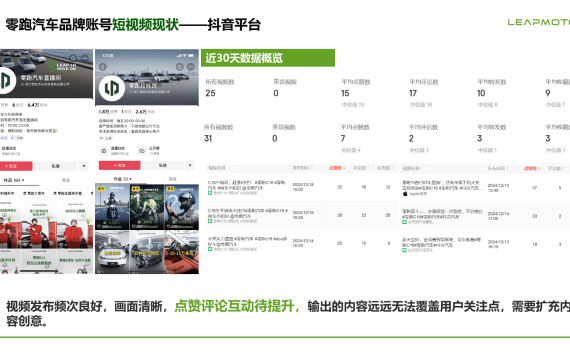Click 私信 button on first profile
570x360 pixels.
coord(56,166)
